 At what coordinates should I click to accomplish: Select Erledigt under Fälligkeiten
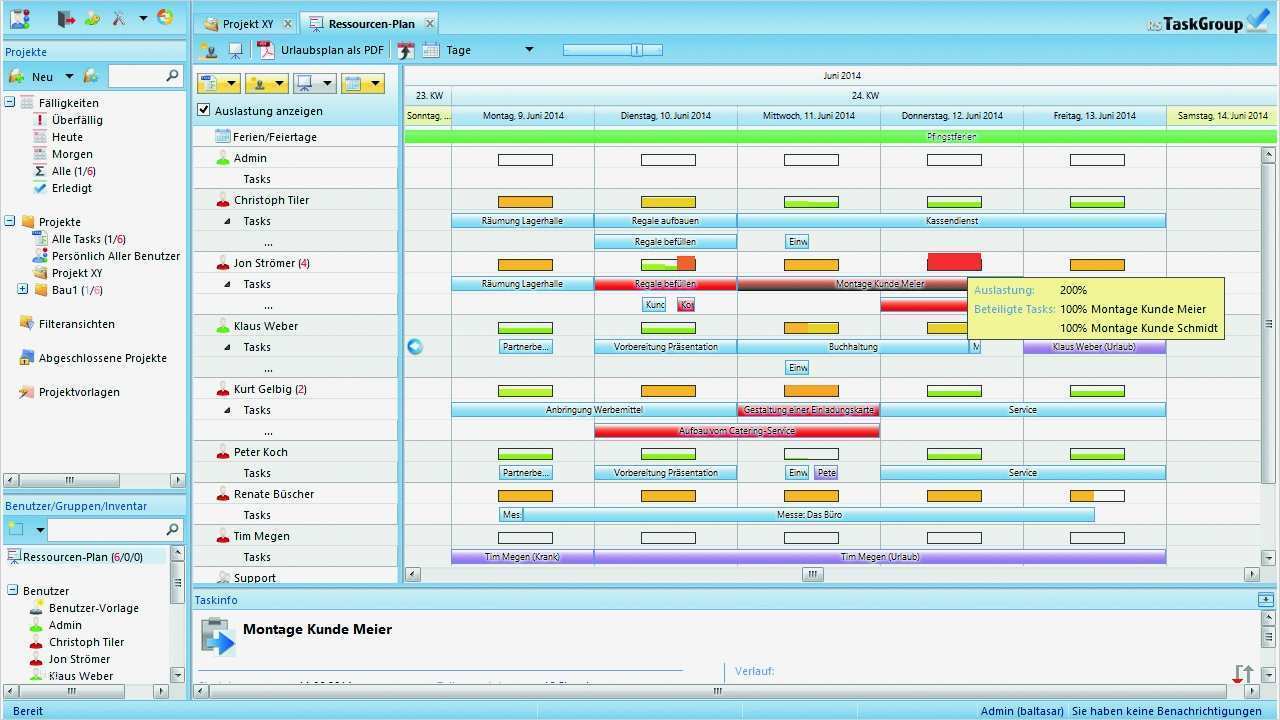[x=72, y=188]
